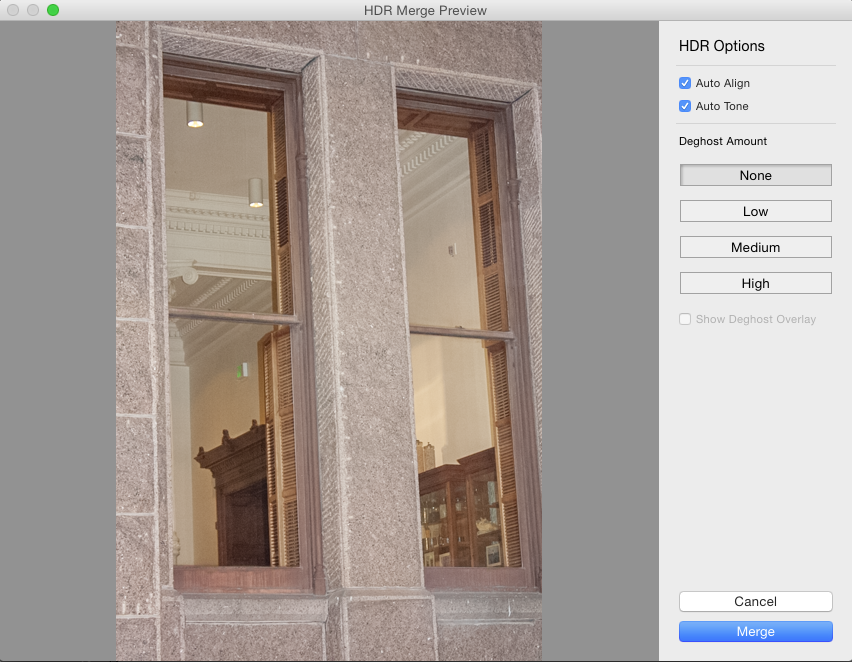Viewport: 852px width, 662px height.
Task: Cancel the HDR merge
Action: (755, 601)
